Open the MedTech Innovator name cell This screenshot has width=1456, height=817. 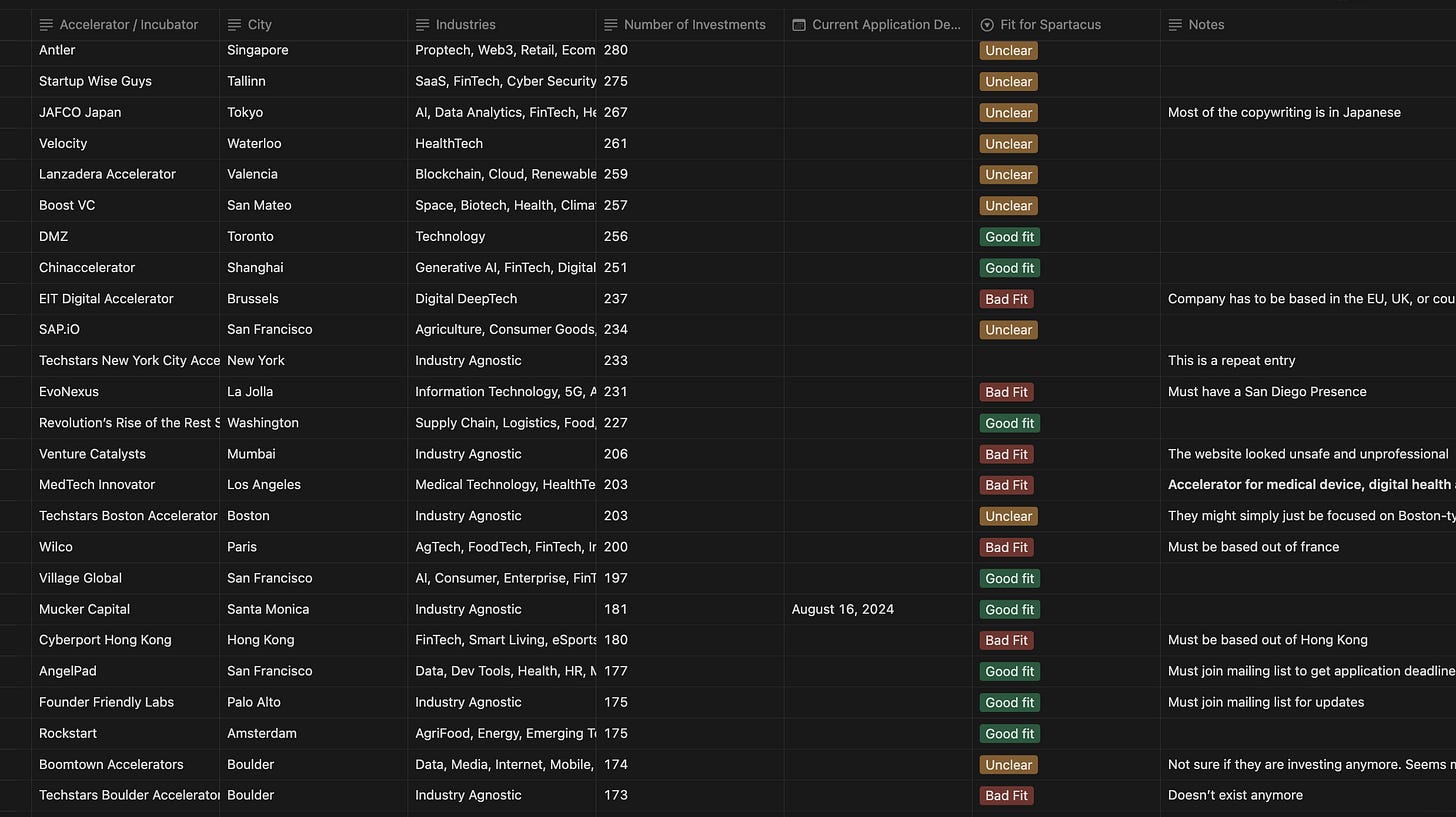coord(125,485)
